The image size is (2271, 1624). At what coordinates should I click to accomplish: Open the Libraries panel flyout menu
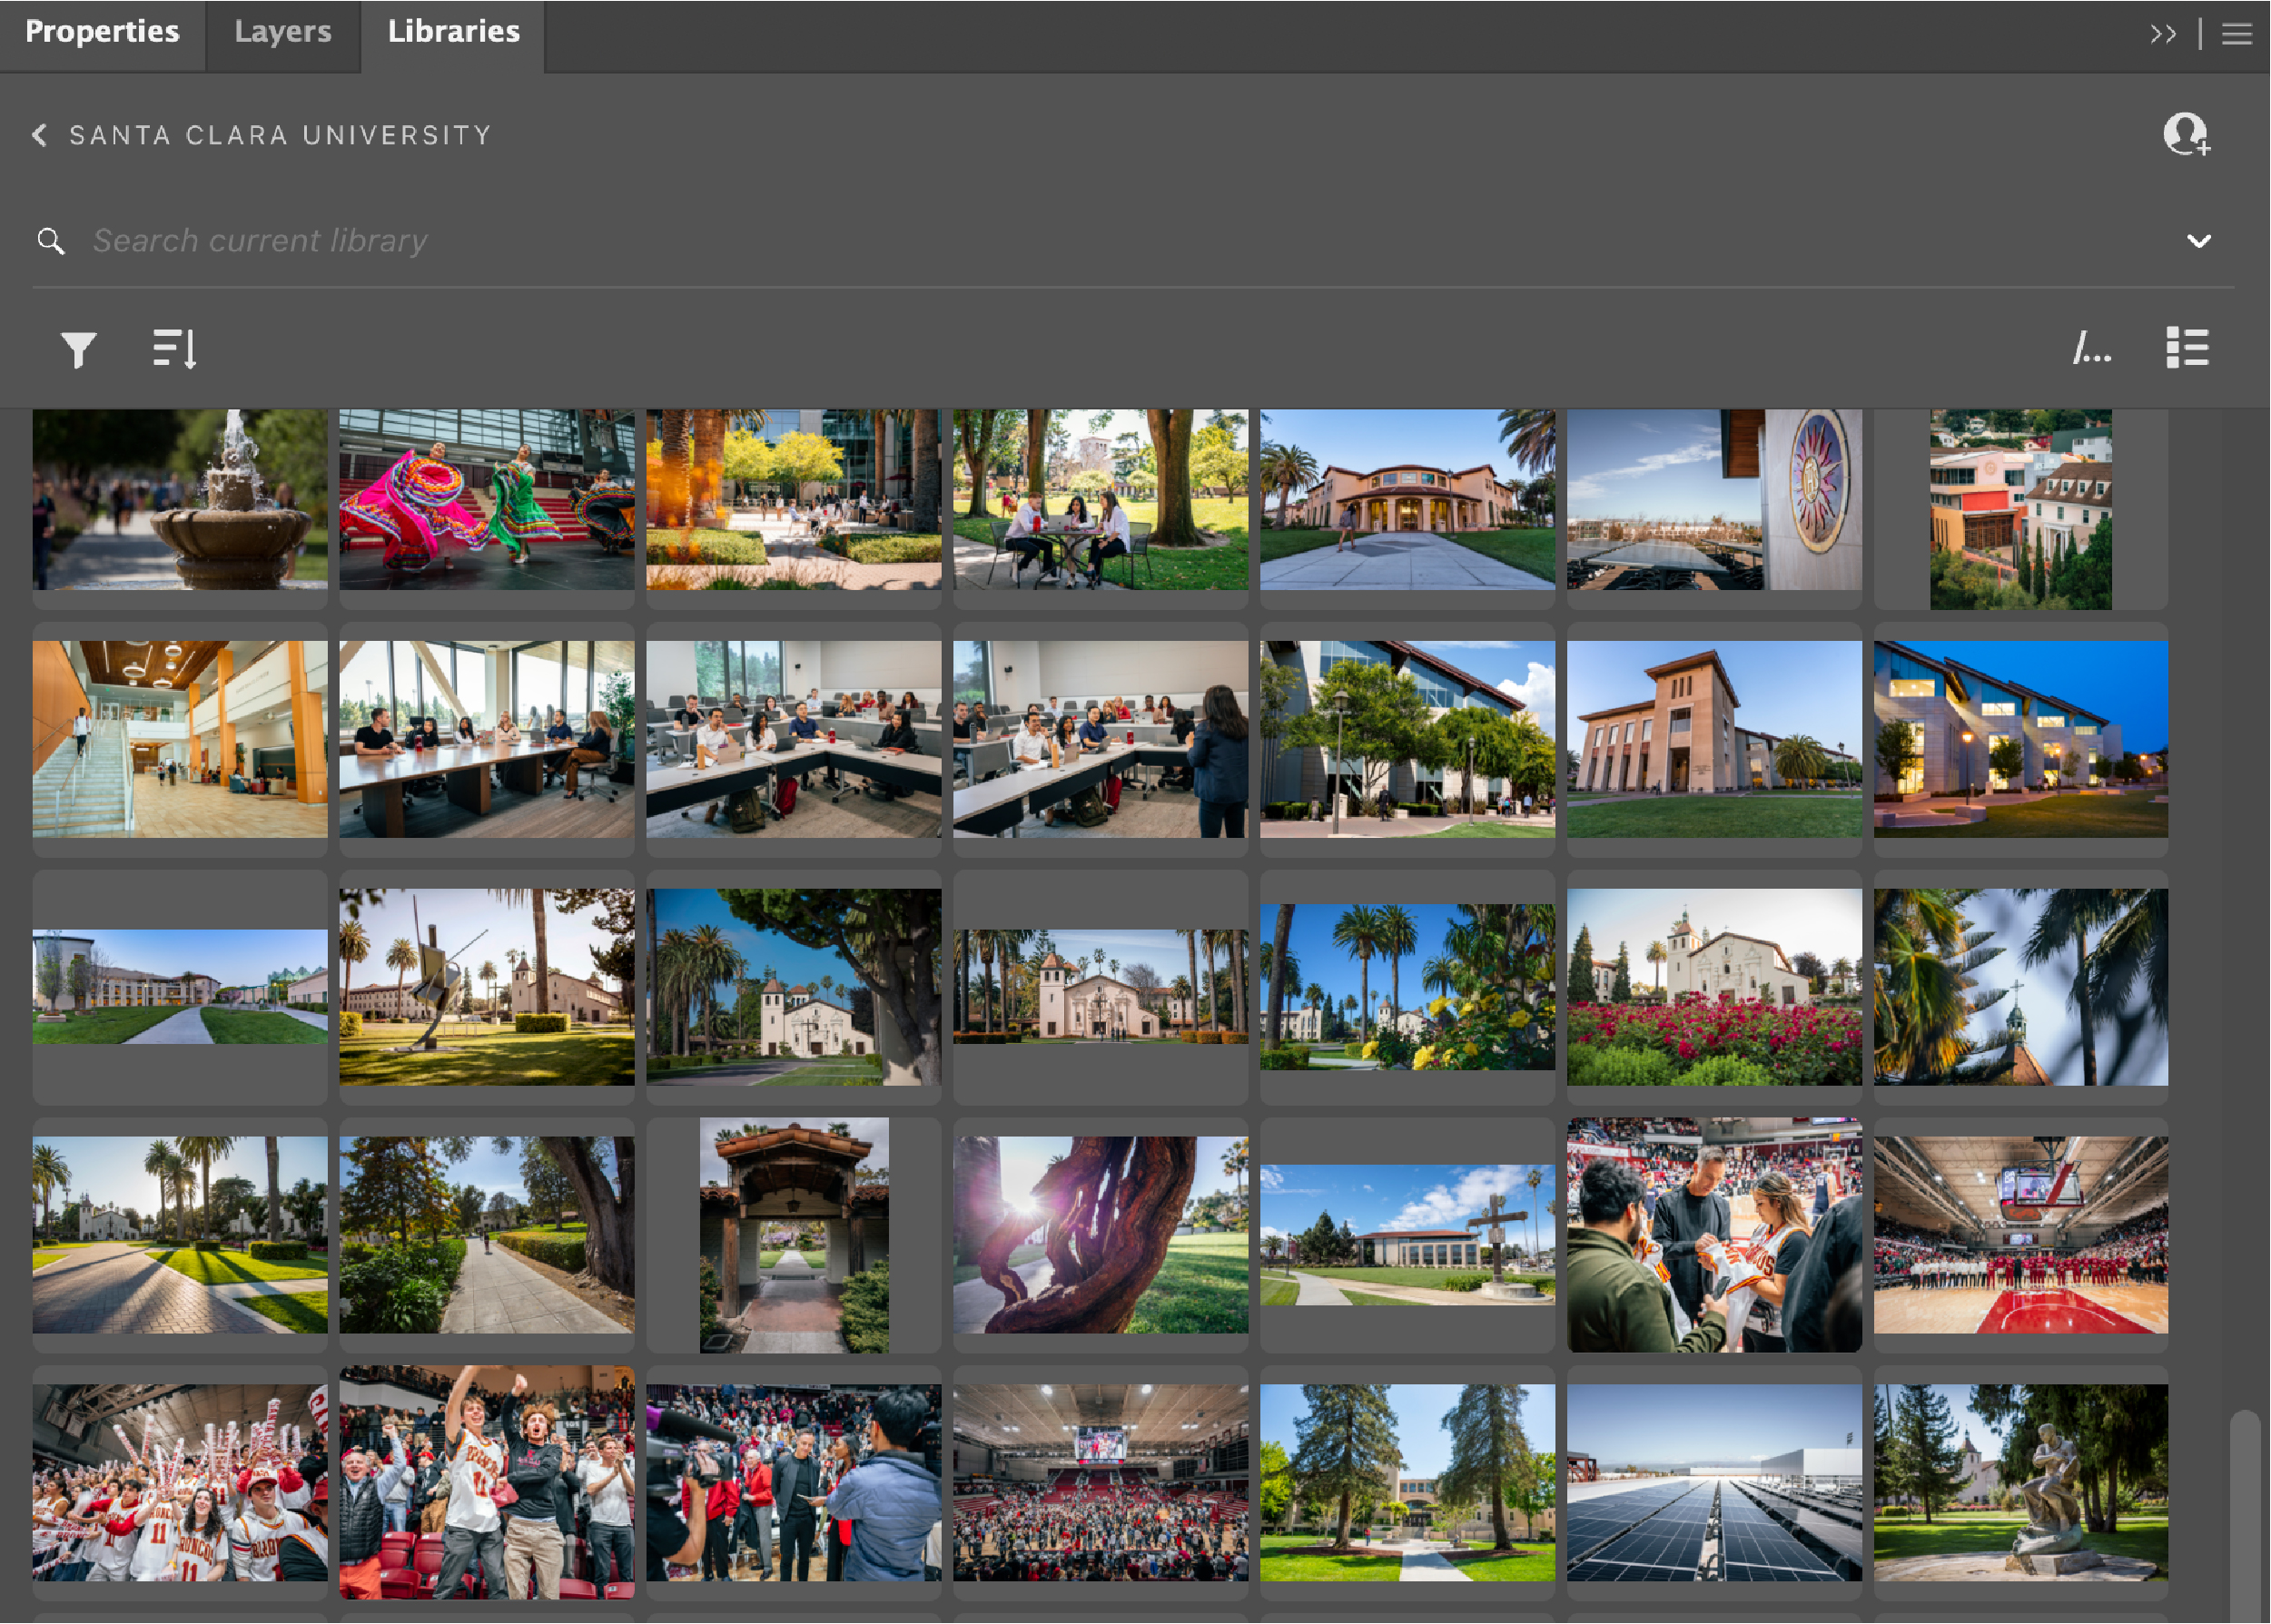click(x=2236, y=33)
